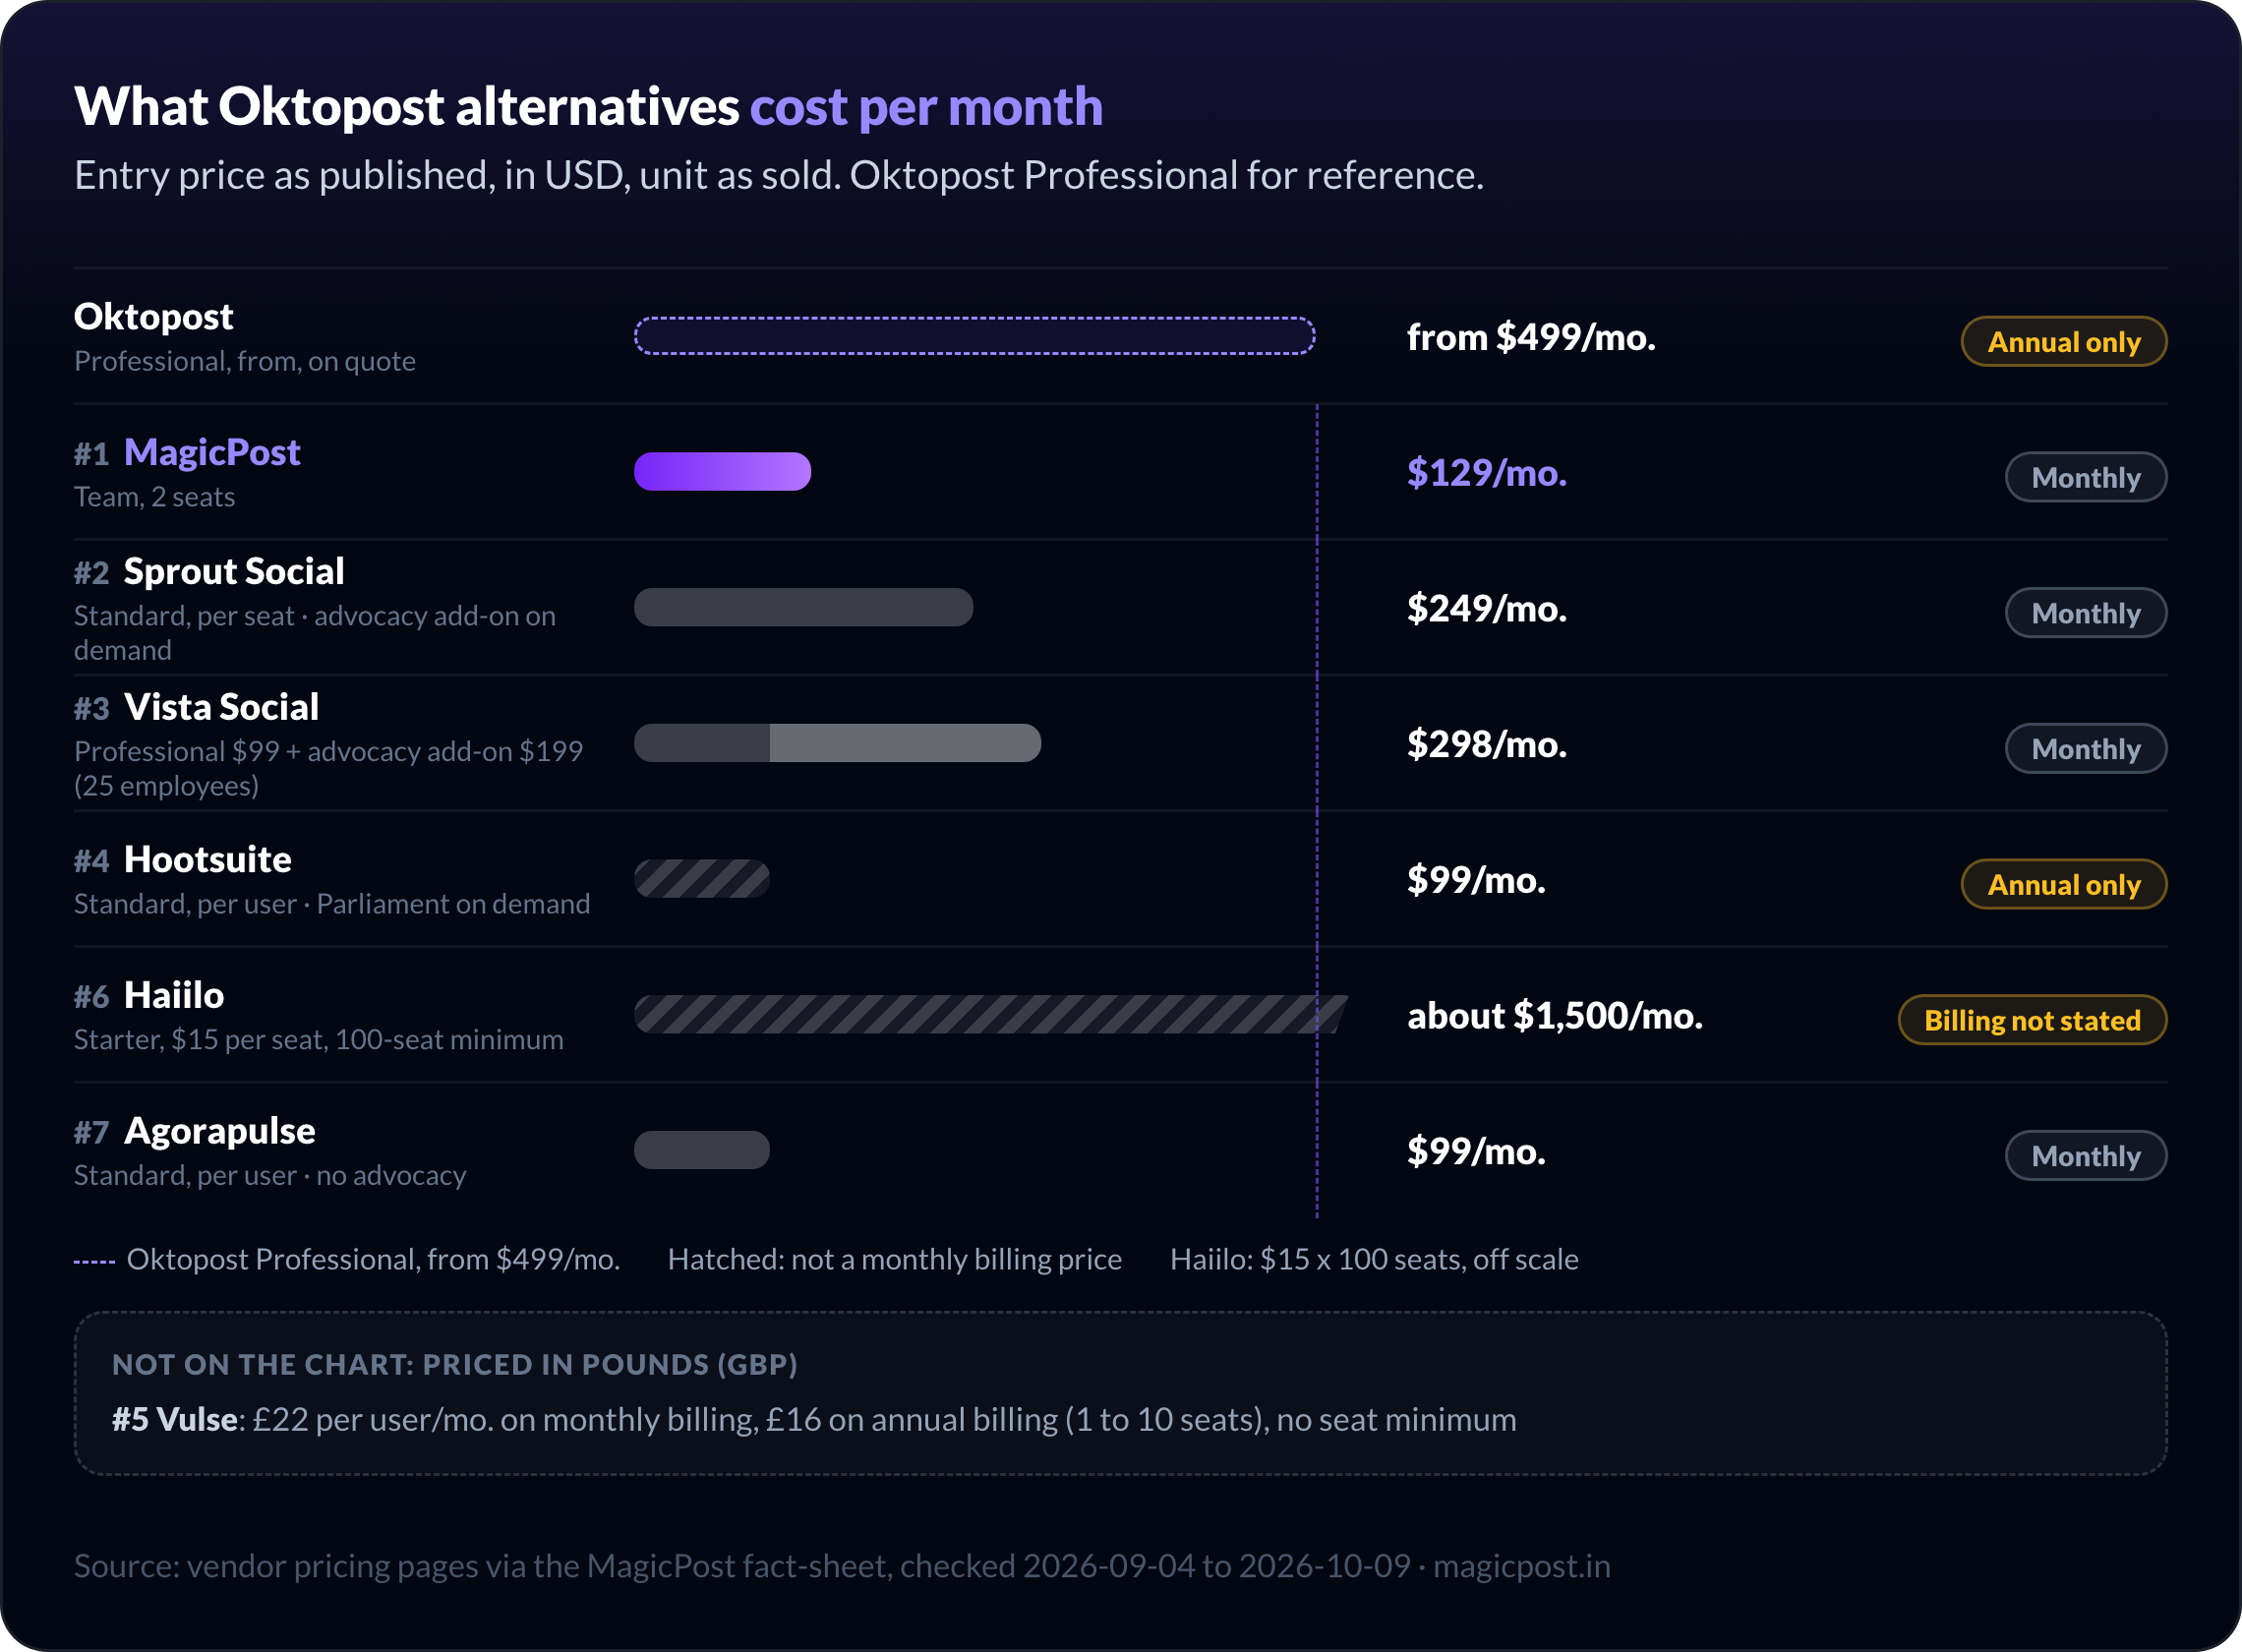Click the '$298/mo.' price
The height and width of the screenshot is (1652, 2242).
click(x=1487, y=744)
